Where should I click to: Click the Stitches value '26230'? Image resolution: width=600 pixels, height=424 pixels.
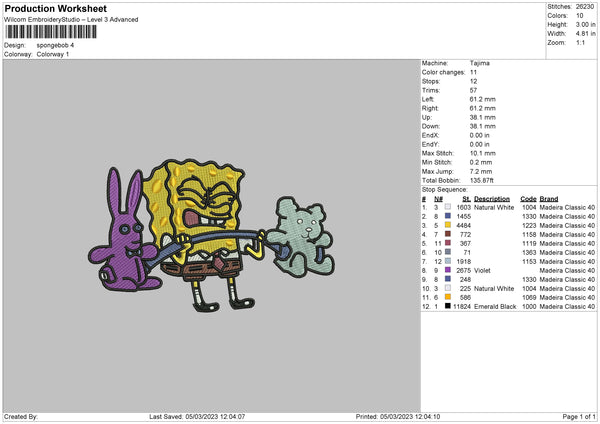click(x=585, y=7)
